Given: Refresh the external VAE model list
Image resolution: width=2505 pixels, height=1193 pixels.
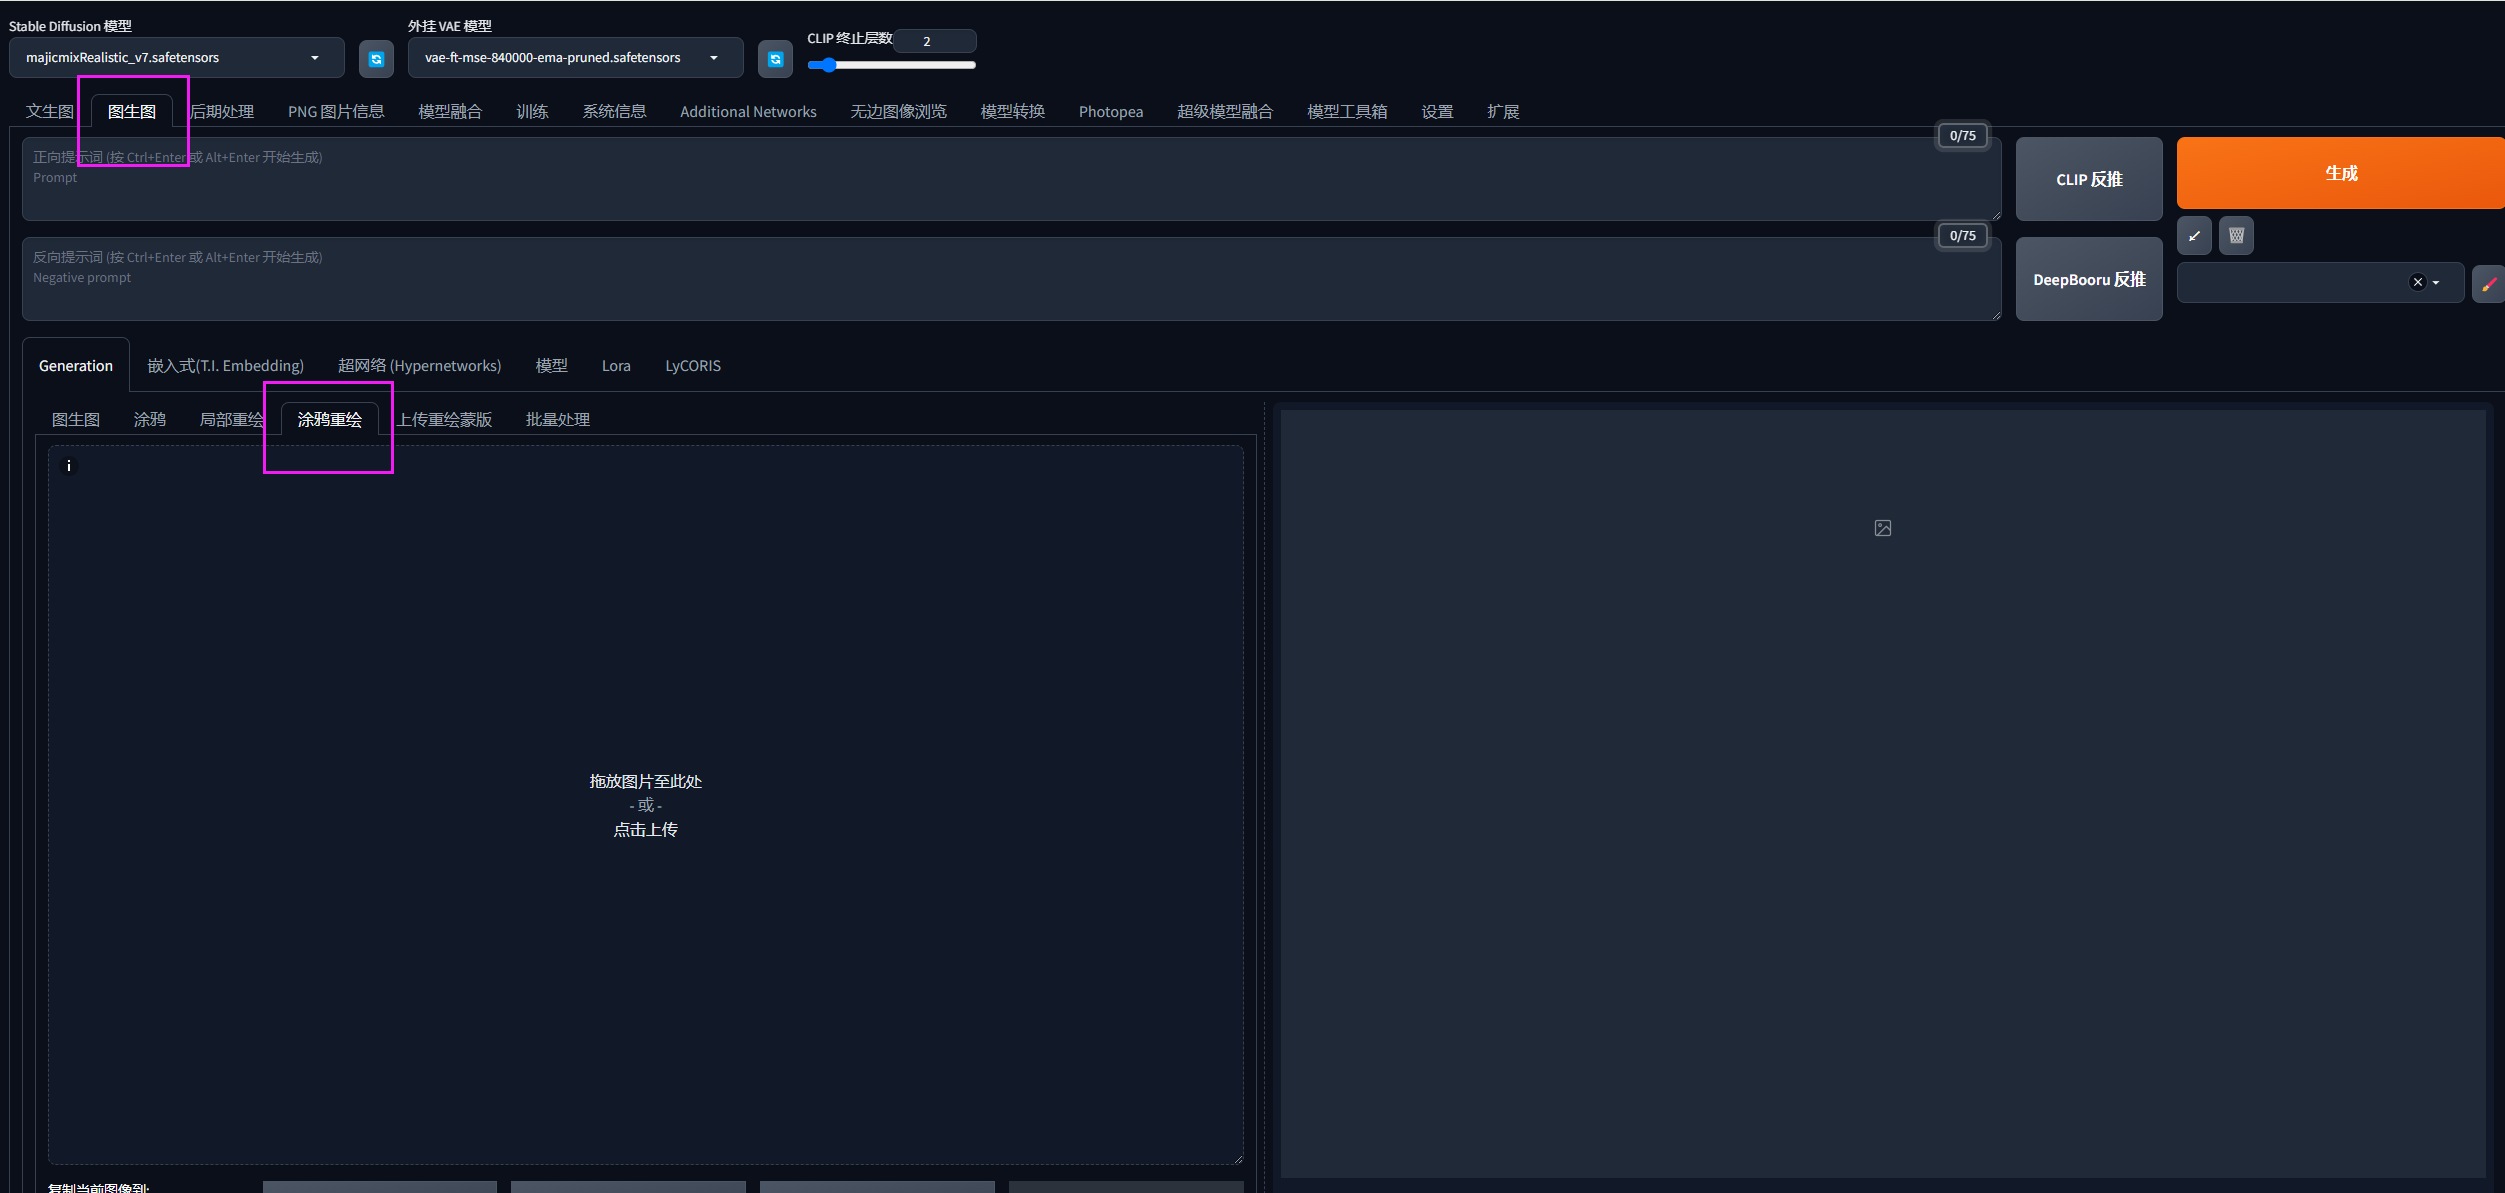Looking at the screenshot, I should [775, 59].
